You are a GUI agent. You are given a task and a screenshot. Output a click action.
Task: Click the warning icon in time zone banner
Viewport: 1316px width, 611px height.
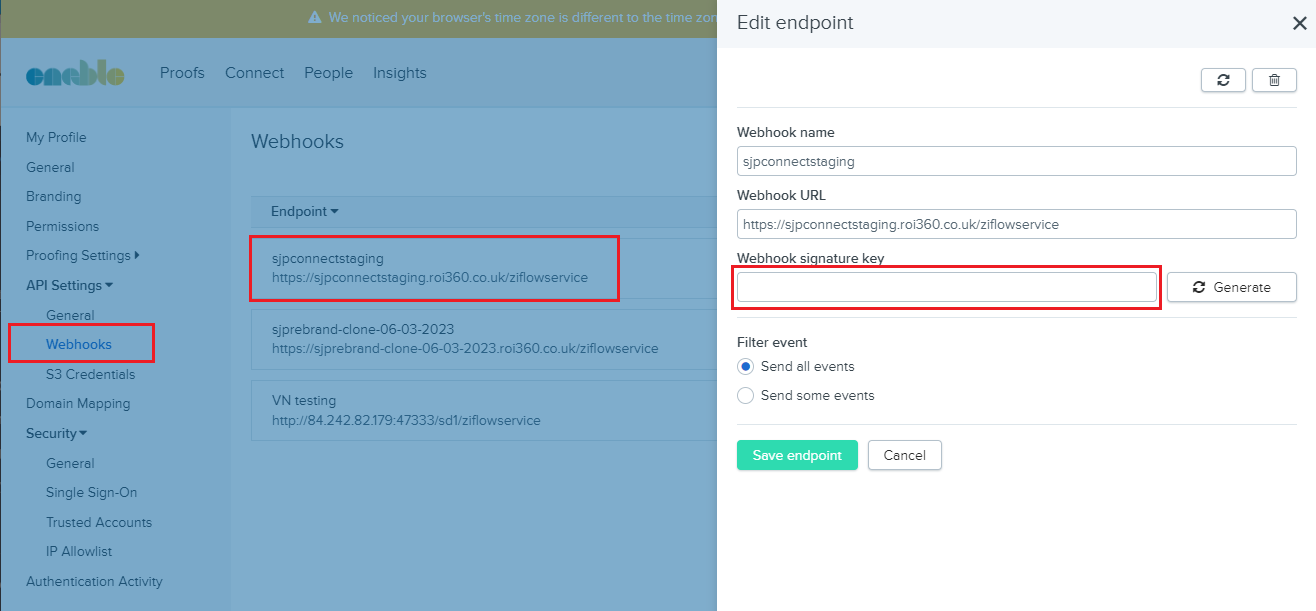tap(314, 18)
